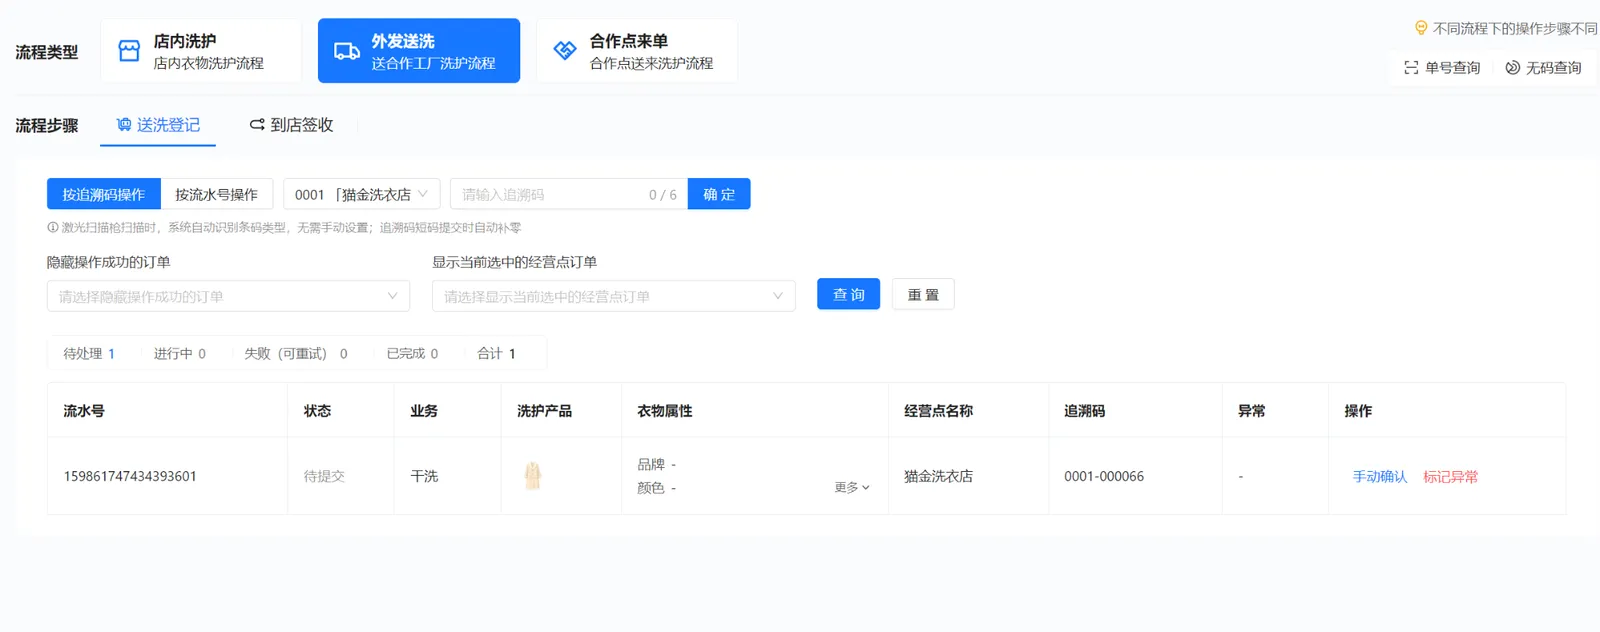1600x632 pixels.
Task: Switch to the 到店签收 step tab
Action: (291, 125)
